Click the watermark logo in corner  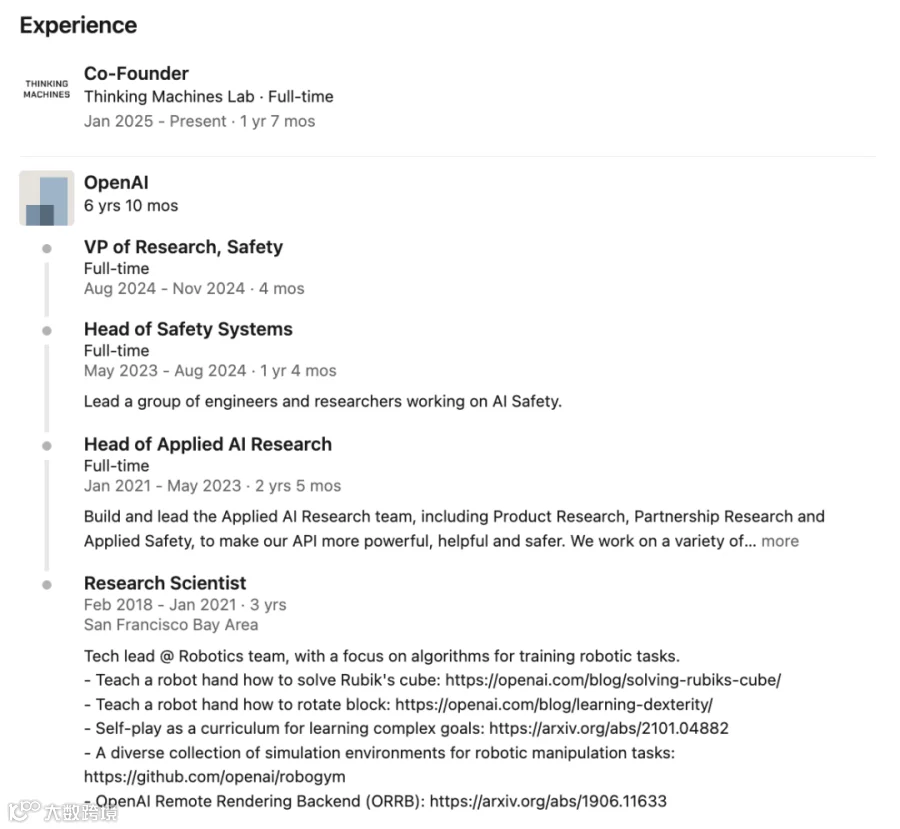(x=63, y=811)
